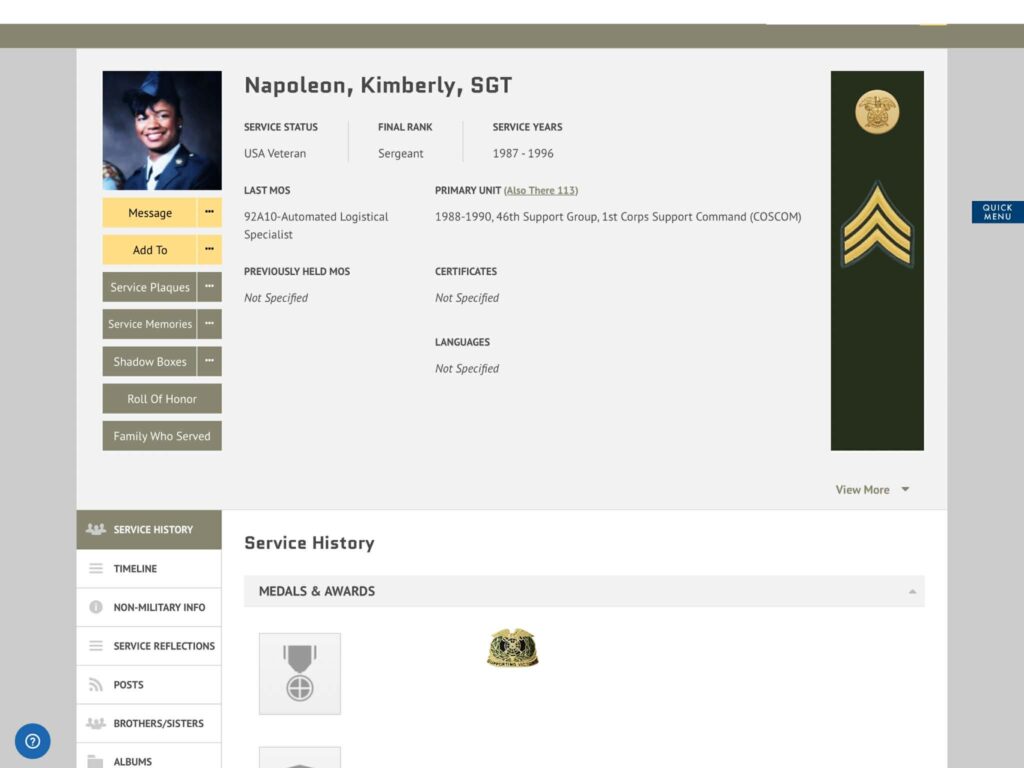This screenshot has width=1024, height=768.
Task: Open the Roll Of Honor page
Action: click(162, 399)
